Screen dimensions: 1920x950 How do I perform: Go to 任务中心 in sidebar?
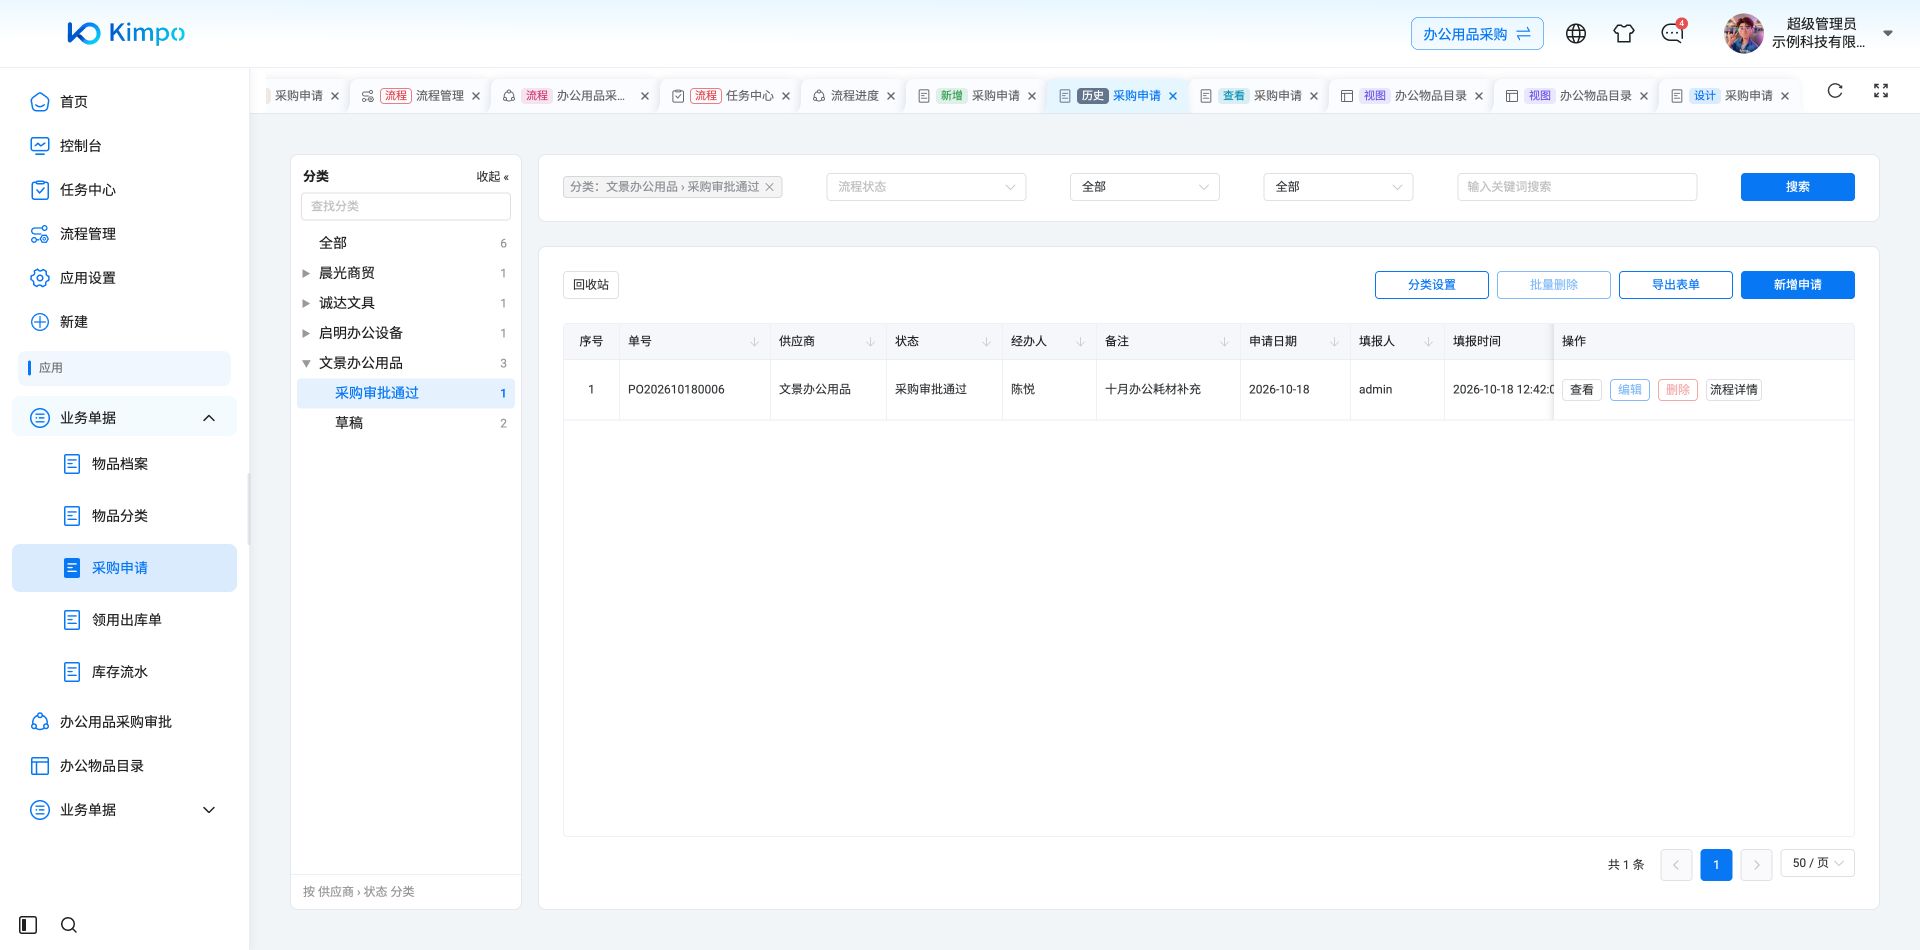point(88,190)
